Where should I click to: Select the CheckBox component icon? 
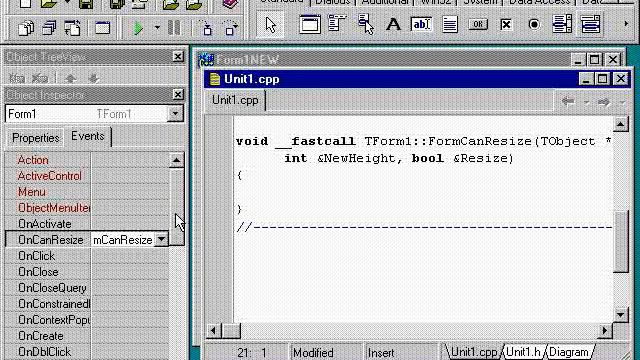click(506, 24)
